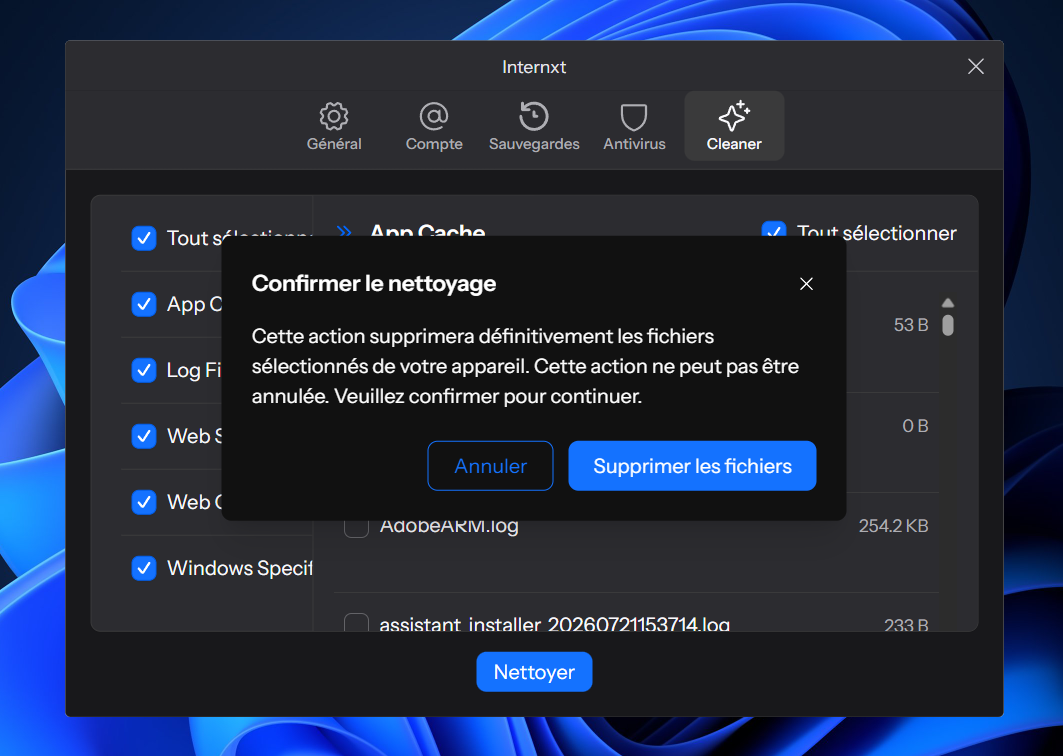The image size is (1063, 756).
Task: Open the Général settings tab
Action: pos(334,126)
